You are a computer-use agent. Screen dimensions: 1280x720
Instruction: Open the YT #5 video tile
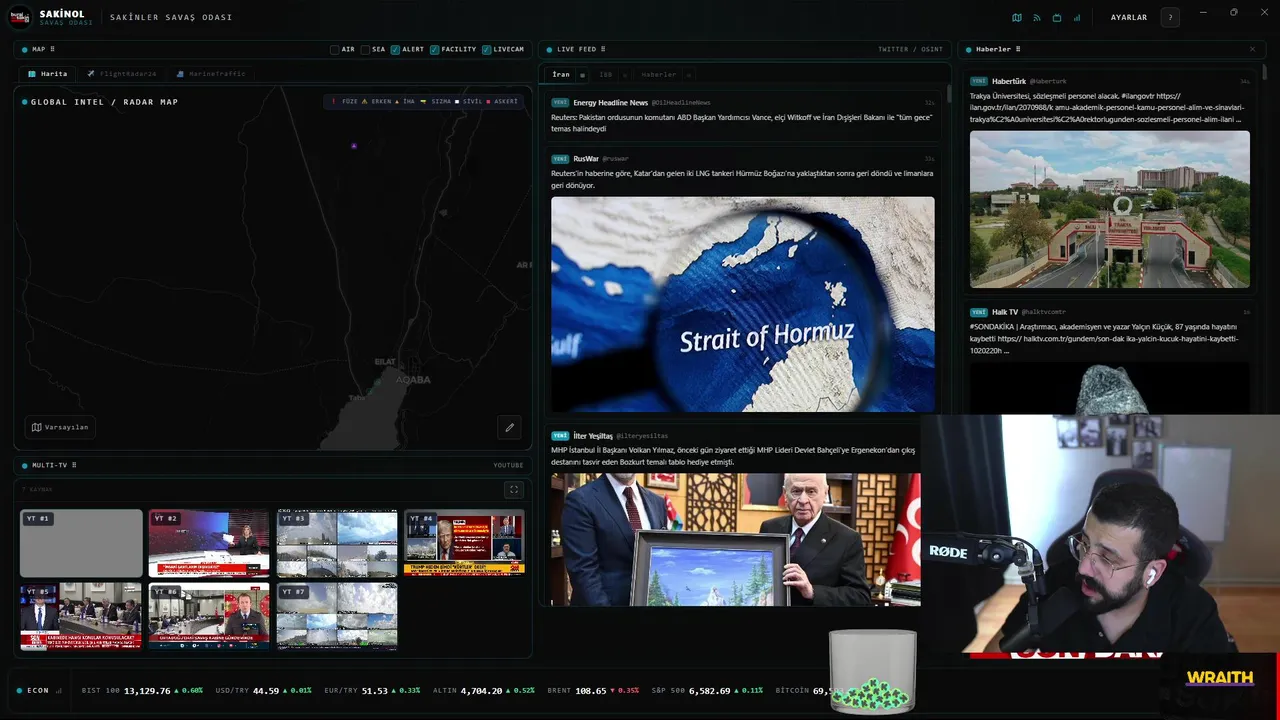pyautogui.click(x=81, y=617)
